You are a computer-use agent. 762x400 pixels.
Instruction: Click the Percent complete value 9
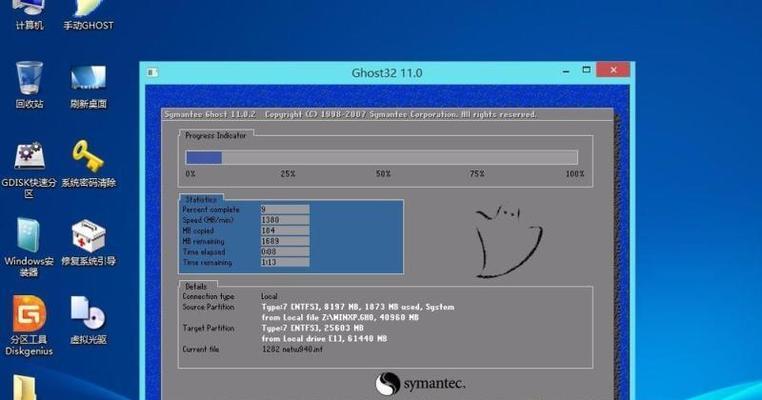(x=285, y=209)
